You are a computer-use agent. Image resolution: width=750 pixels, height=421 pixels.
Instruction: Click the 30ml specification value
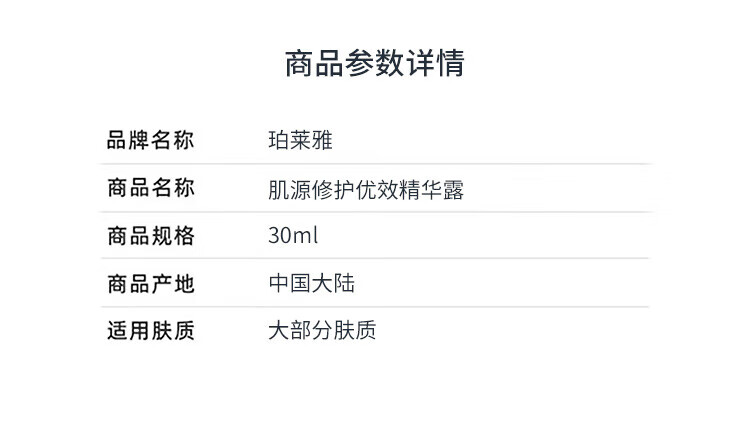(293, 237)
